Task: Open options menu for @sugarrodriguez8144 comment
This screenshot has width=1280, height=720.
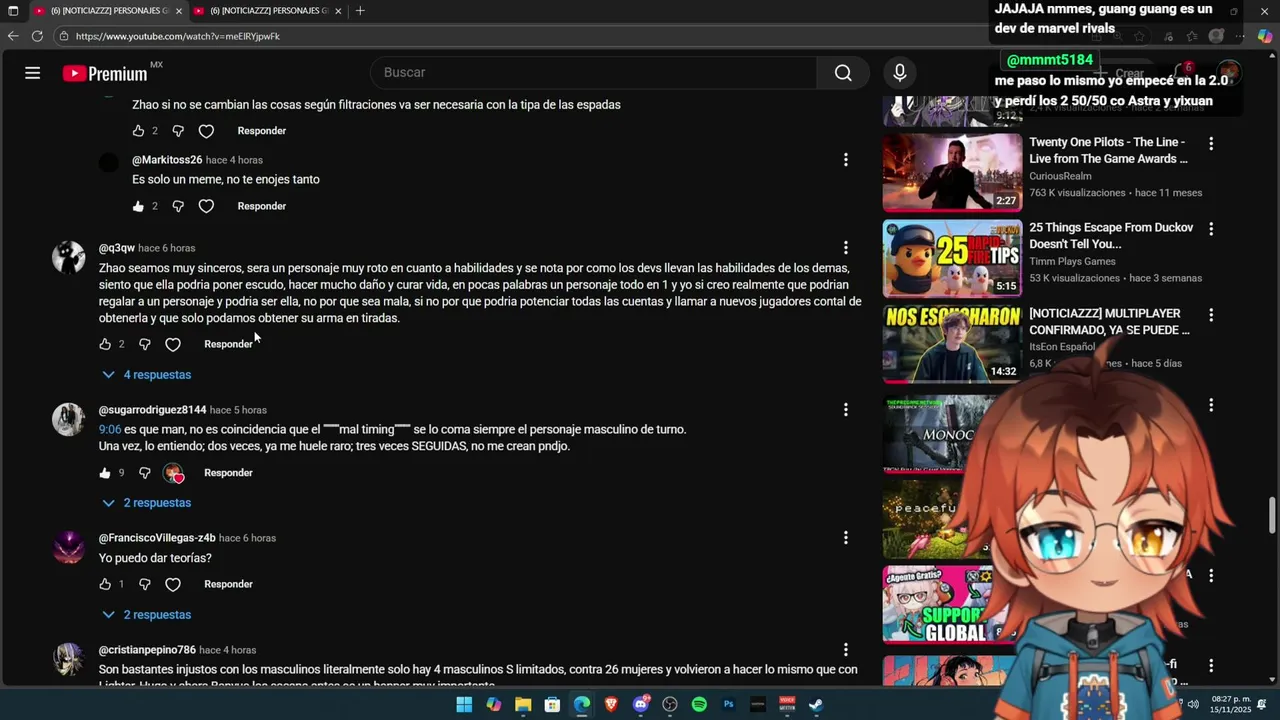Action: click(x=845, y=410)
